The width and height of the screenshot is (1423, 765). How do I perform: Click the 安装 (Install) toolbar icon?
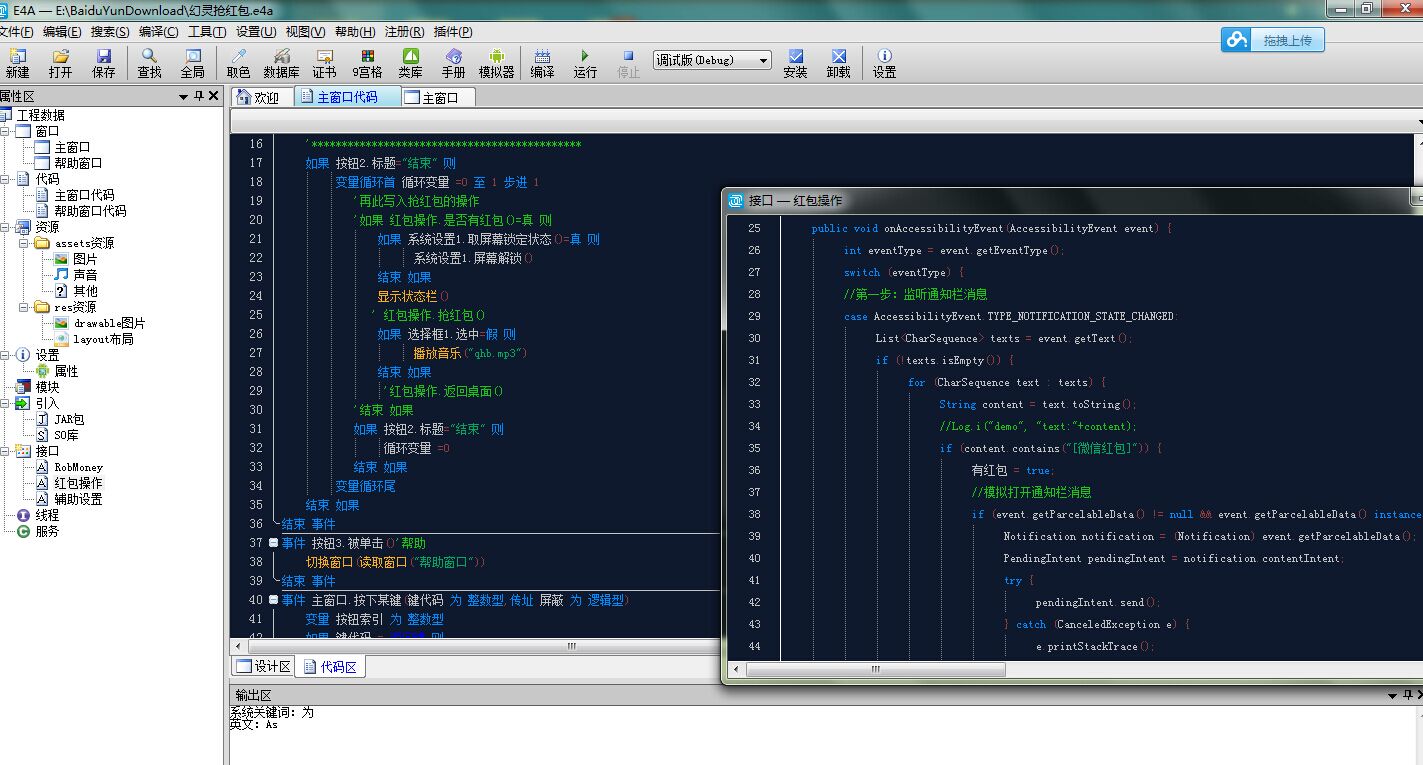pyautogui.click(x=795, y=63)
